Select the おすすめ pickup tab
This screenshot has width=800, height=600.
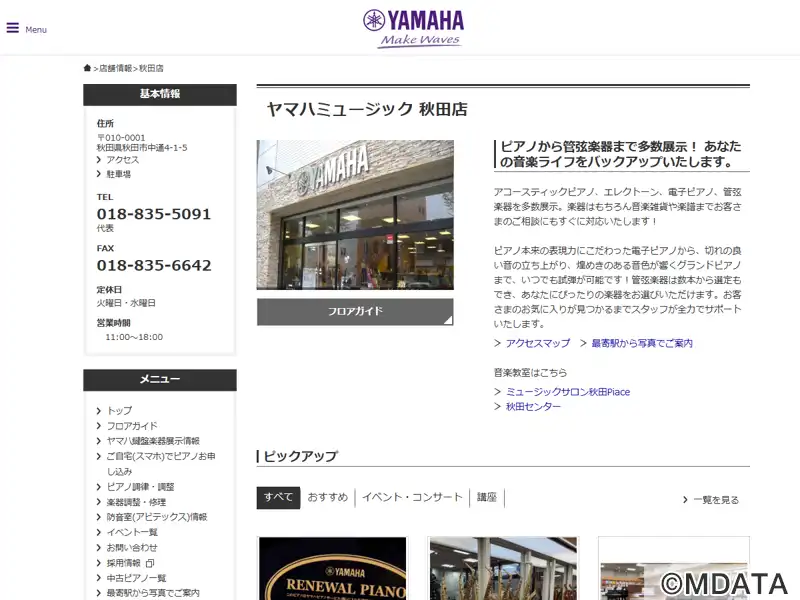(328, 497)
